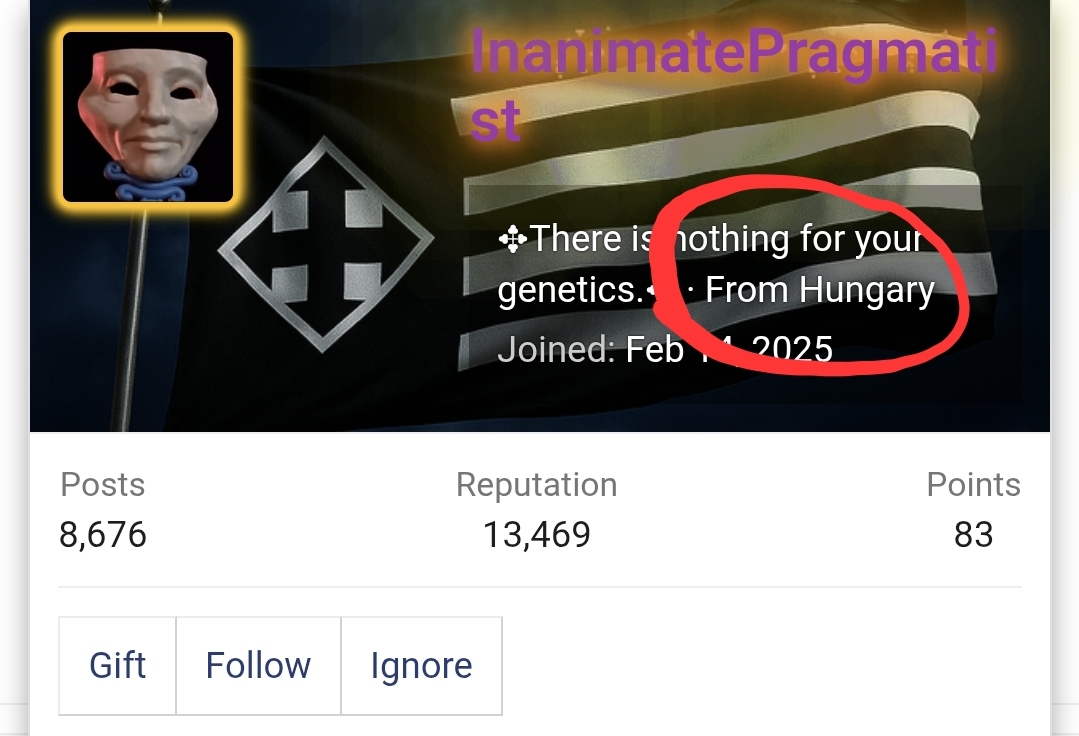Image resolution: width=1079 pixels, height=736 pixels.
Task: Click the From Hungary location text
Action: pyautogui.click(x=820, y=290)
